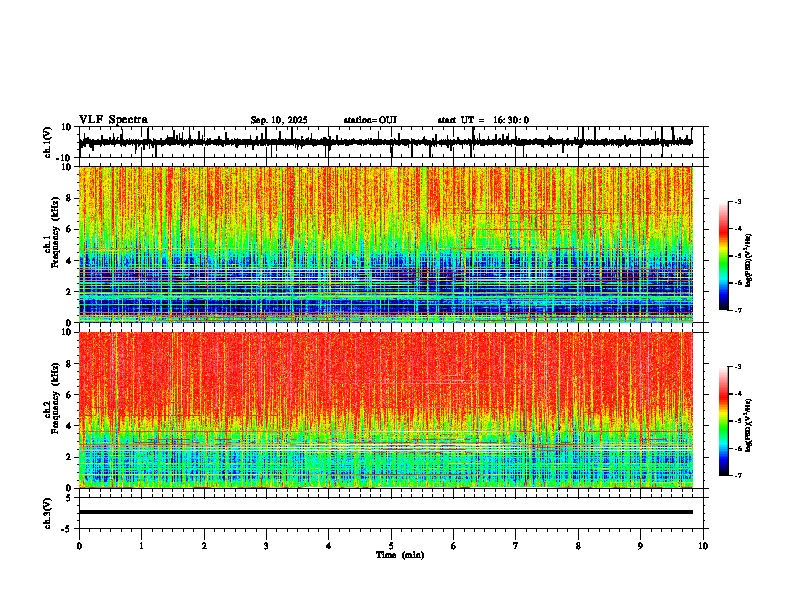
Task: Click time axis tick label "4"
Action: click(x=329, y=546)
